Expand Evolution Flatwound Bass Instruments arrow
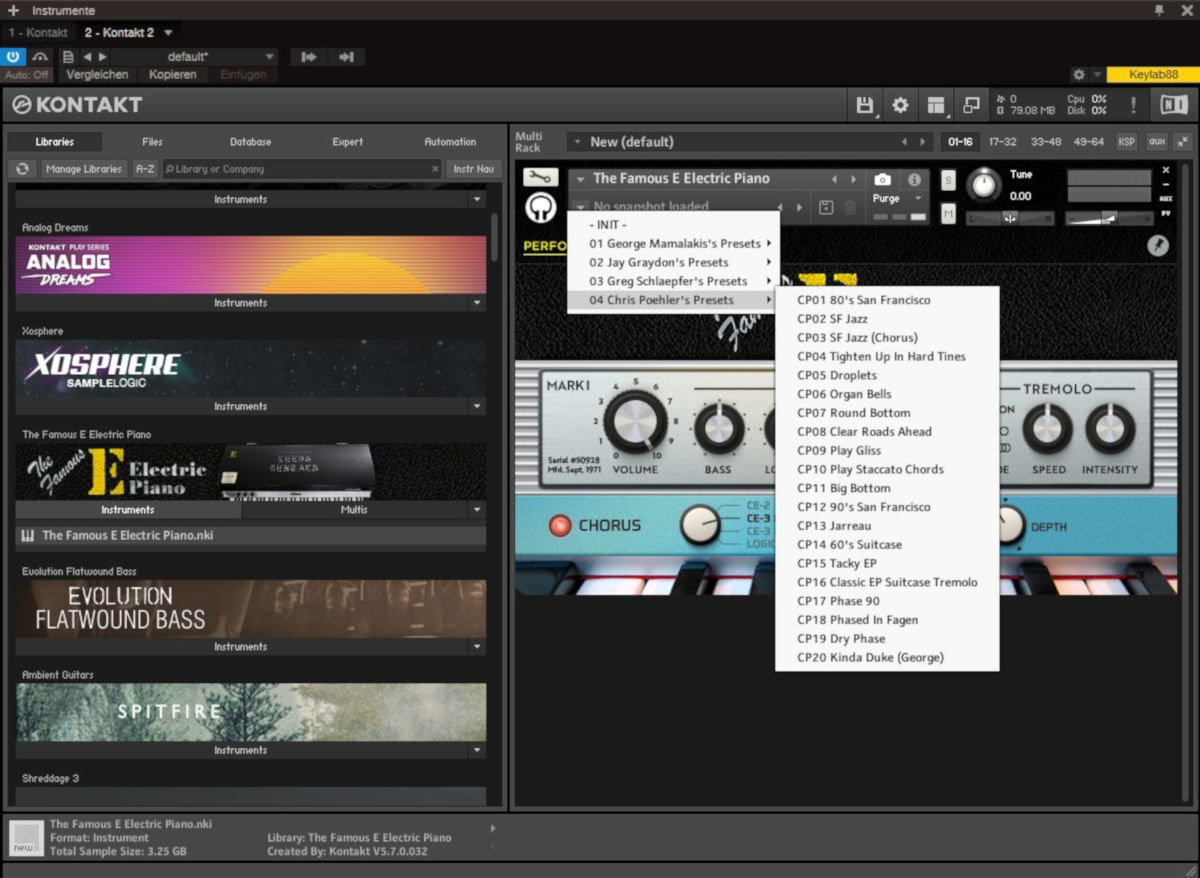1200x878 pixels. click(x=477, y=647)
